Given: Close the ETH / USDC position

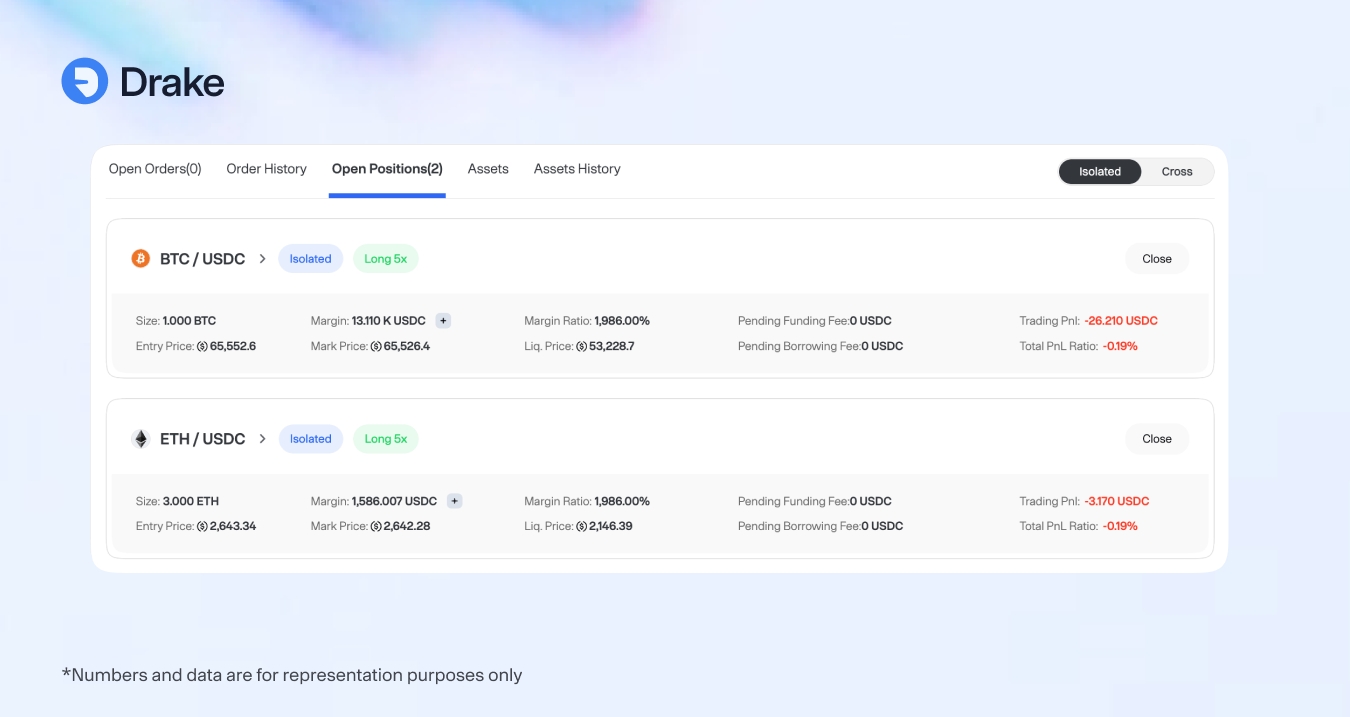Looking at the screenshot, I should click(1156, 439).
